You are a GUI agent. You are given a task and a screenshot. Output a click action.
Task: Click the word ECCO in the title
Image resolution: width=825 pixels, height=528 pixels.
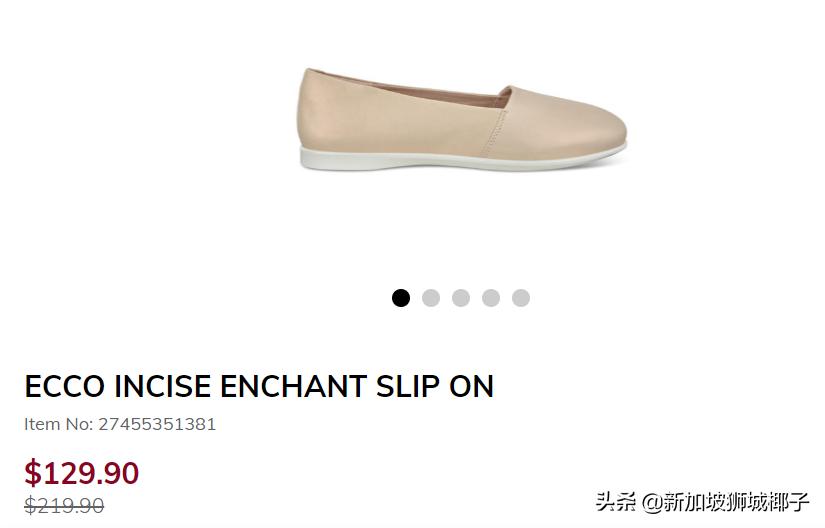coord(64,387)
